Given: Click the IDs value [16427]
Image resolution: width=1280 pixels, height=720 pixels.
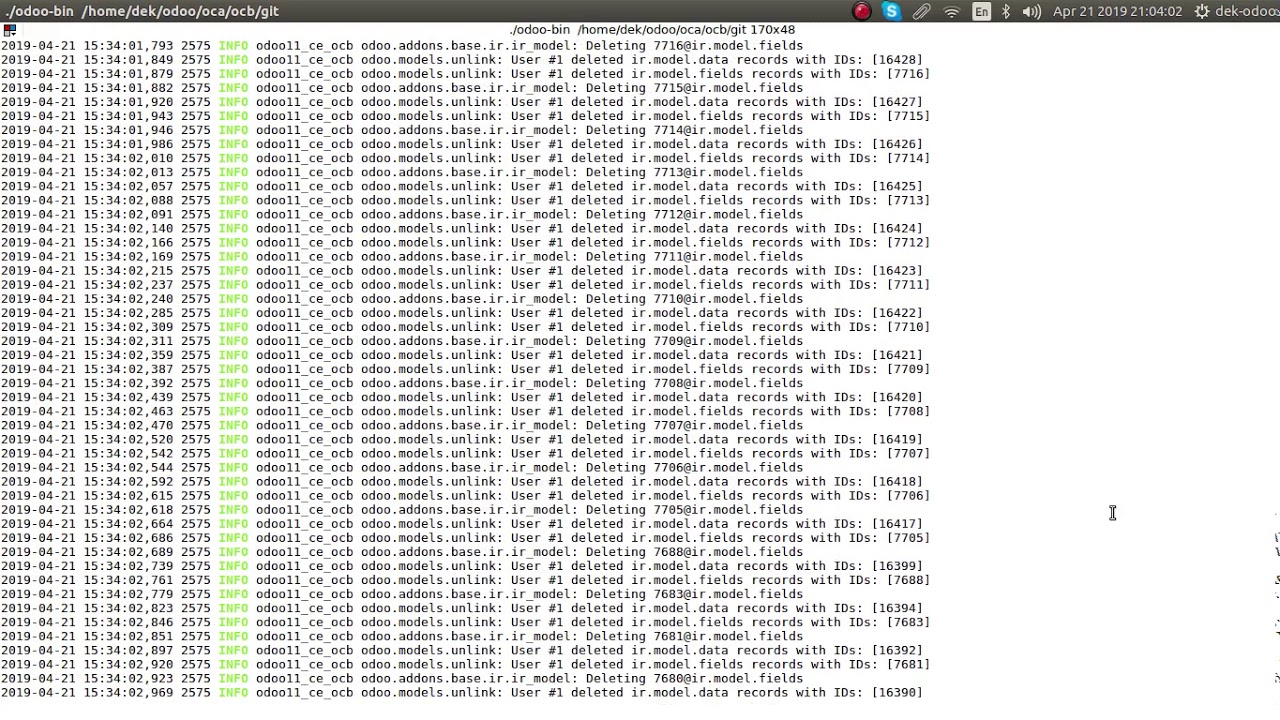Looking at the screenshot, I should 897,102.
